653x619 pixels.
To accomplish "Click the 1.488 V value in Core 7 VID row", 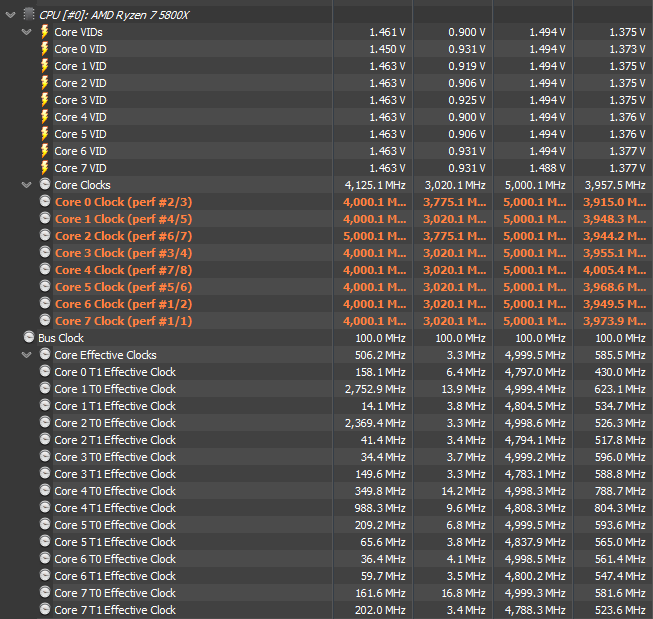I will (547, 168).
